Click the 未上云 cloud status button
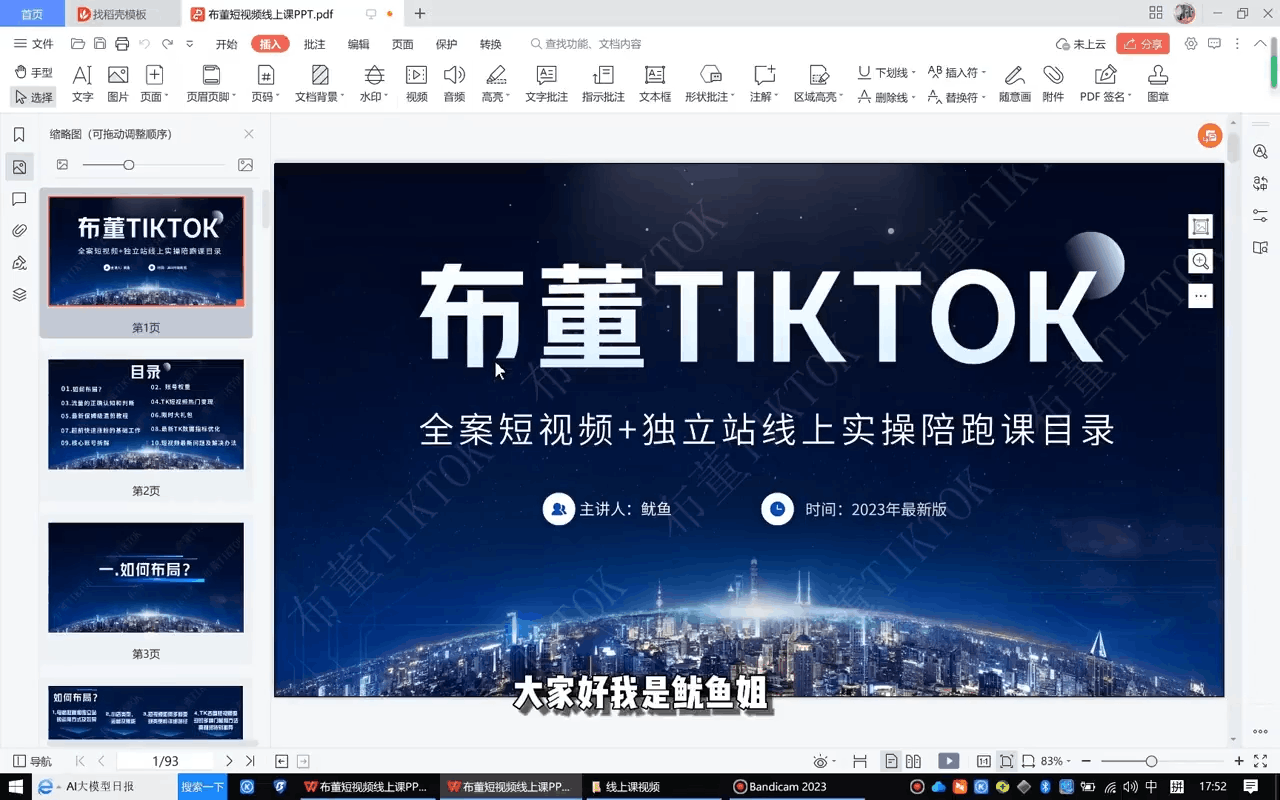1280x800 pixels. (x=1081, y=44)
